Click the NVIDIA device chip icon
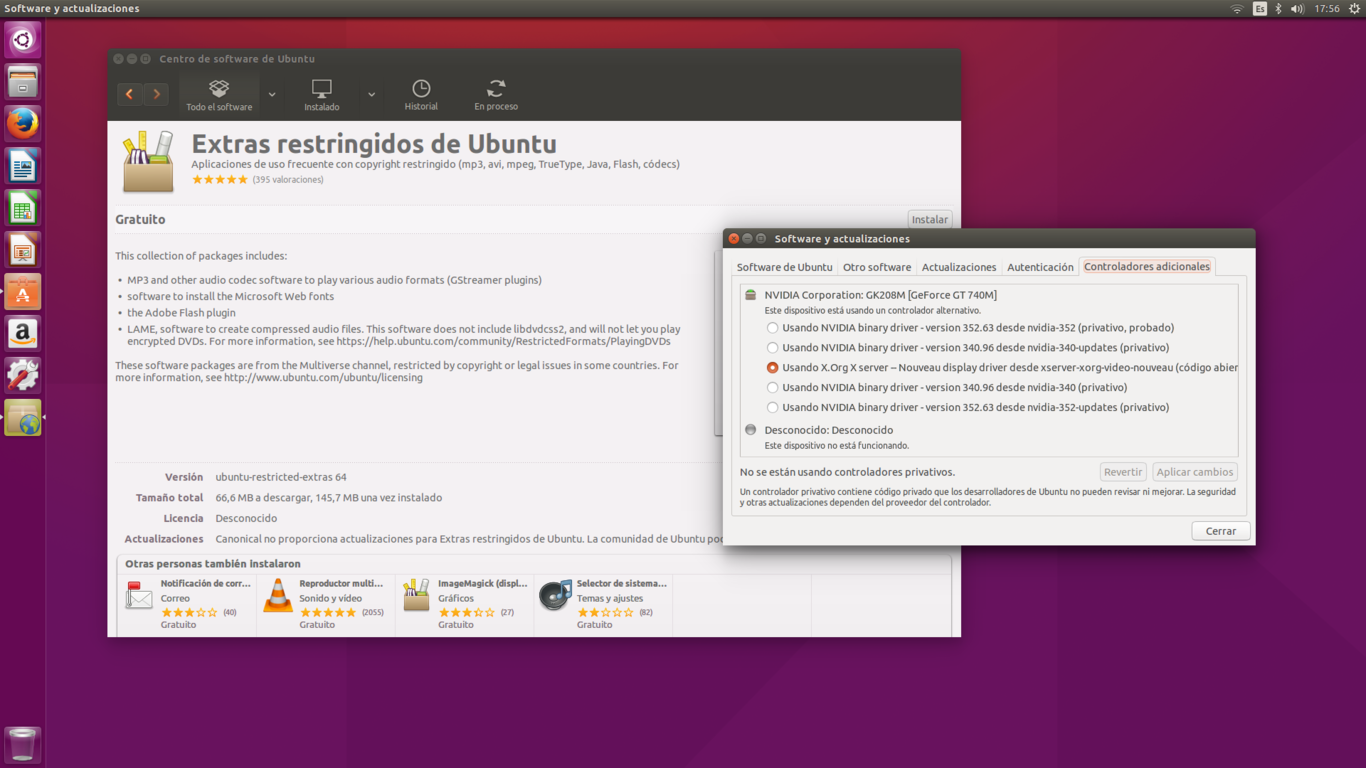This screenshot has height=768, width=1366. point(750,295)
